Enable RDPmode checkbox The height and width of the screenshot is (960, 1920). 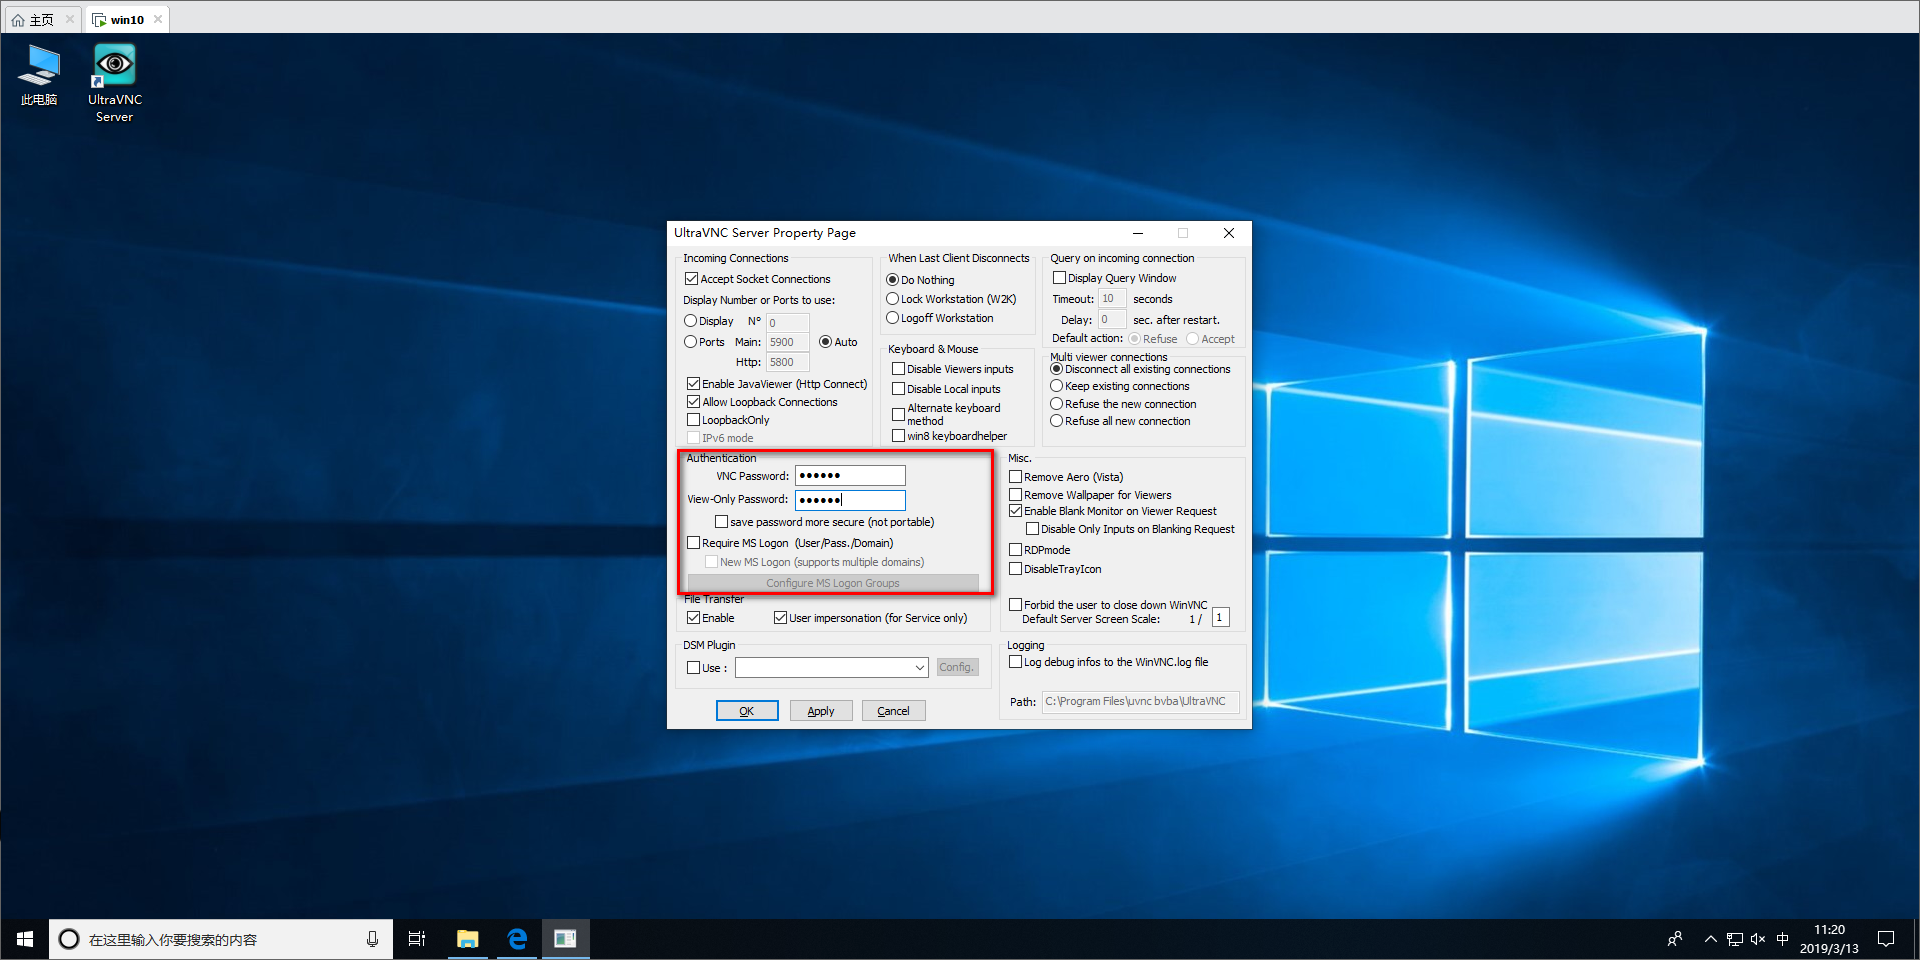tap(1015, 550)
